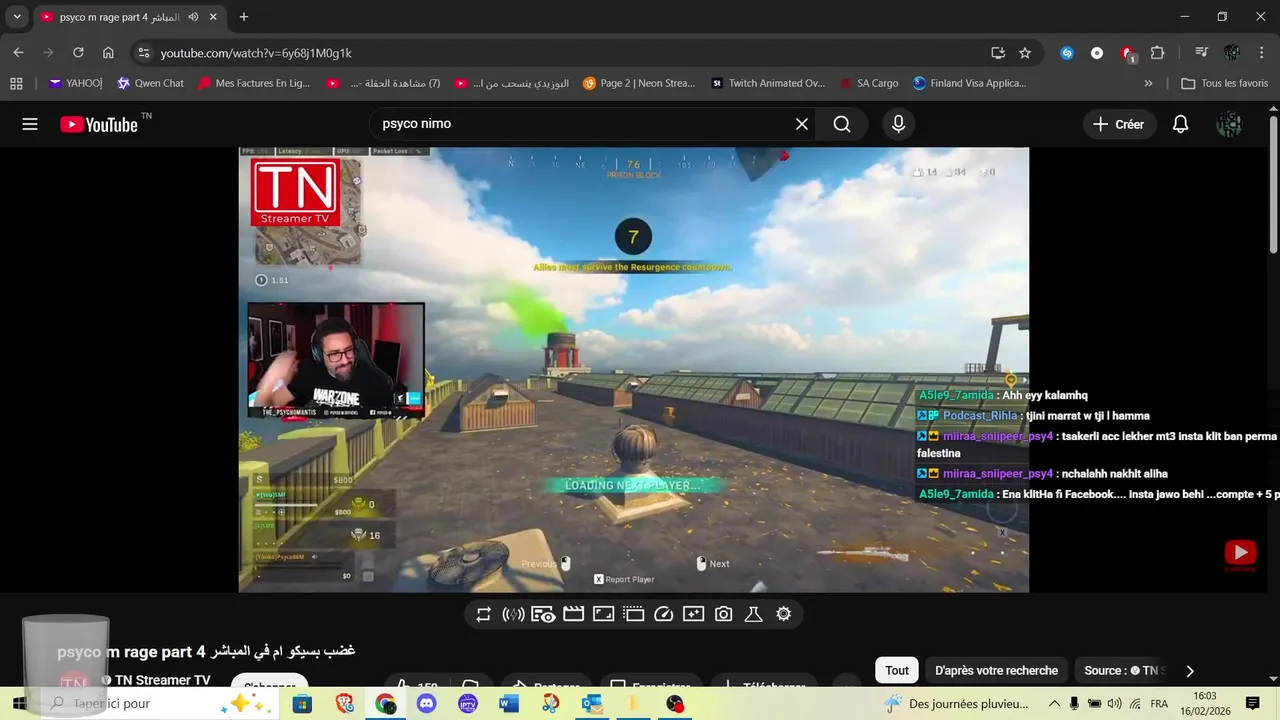Viewport: 1280px width, 720px height.
Task: Start voice search with microphone
Action: [898, 124]
